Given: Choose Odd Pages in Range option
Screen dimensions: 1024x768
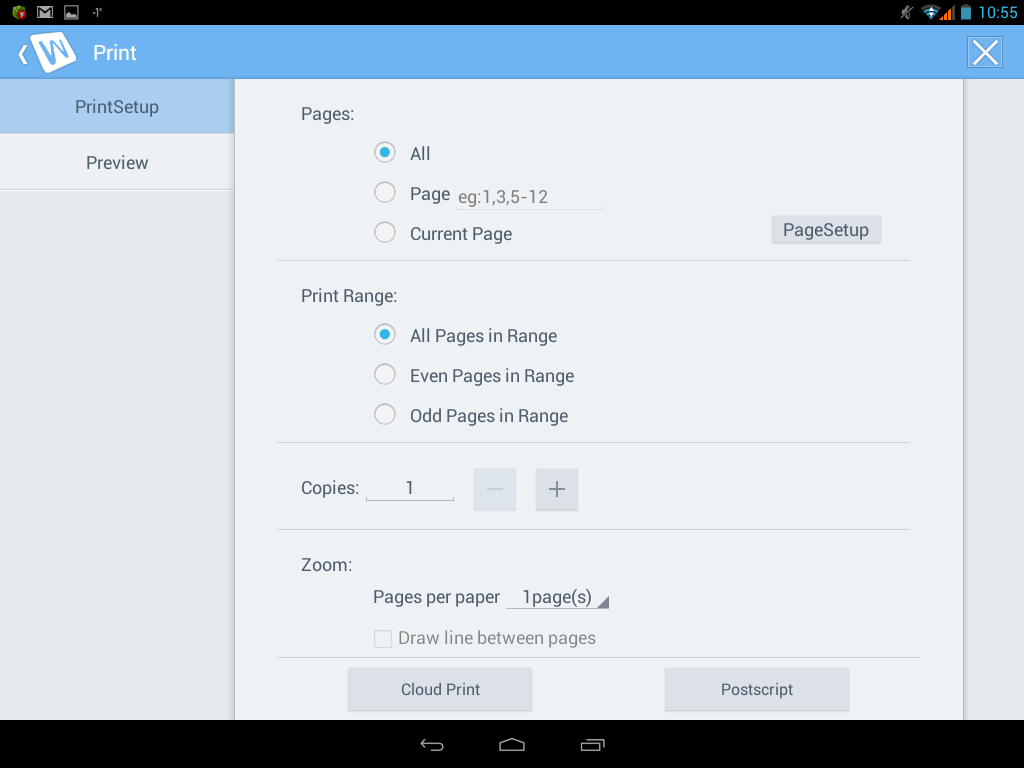Looking at the screenshot, I should [385, 415].
